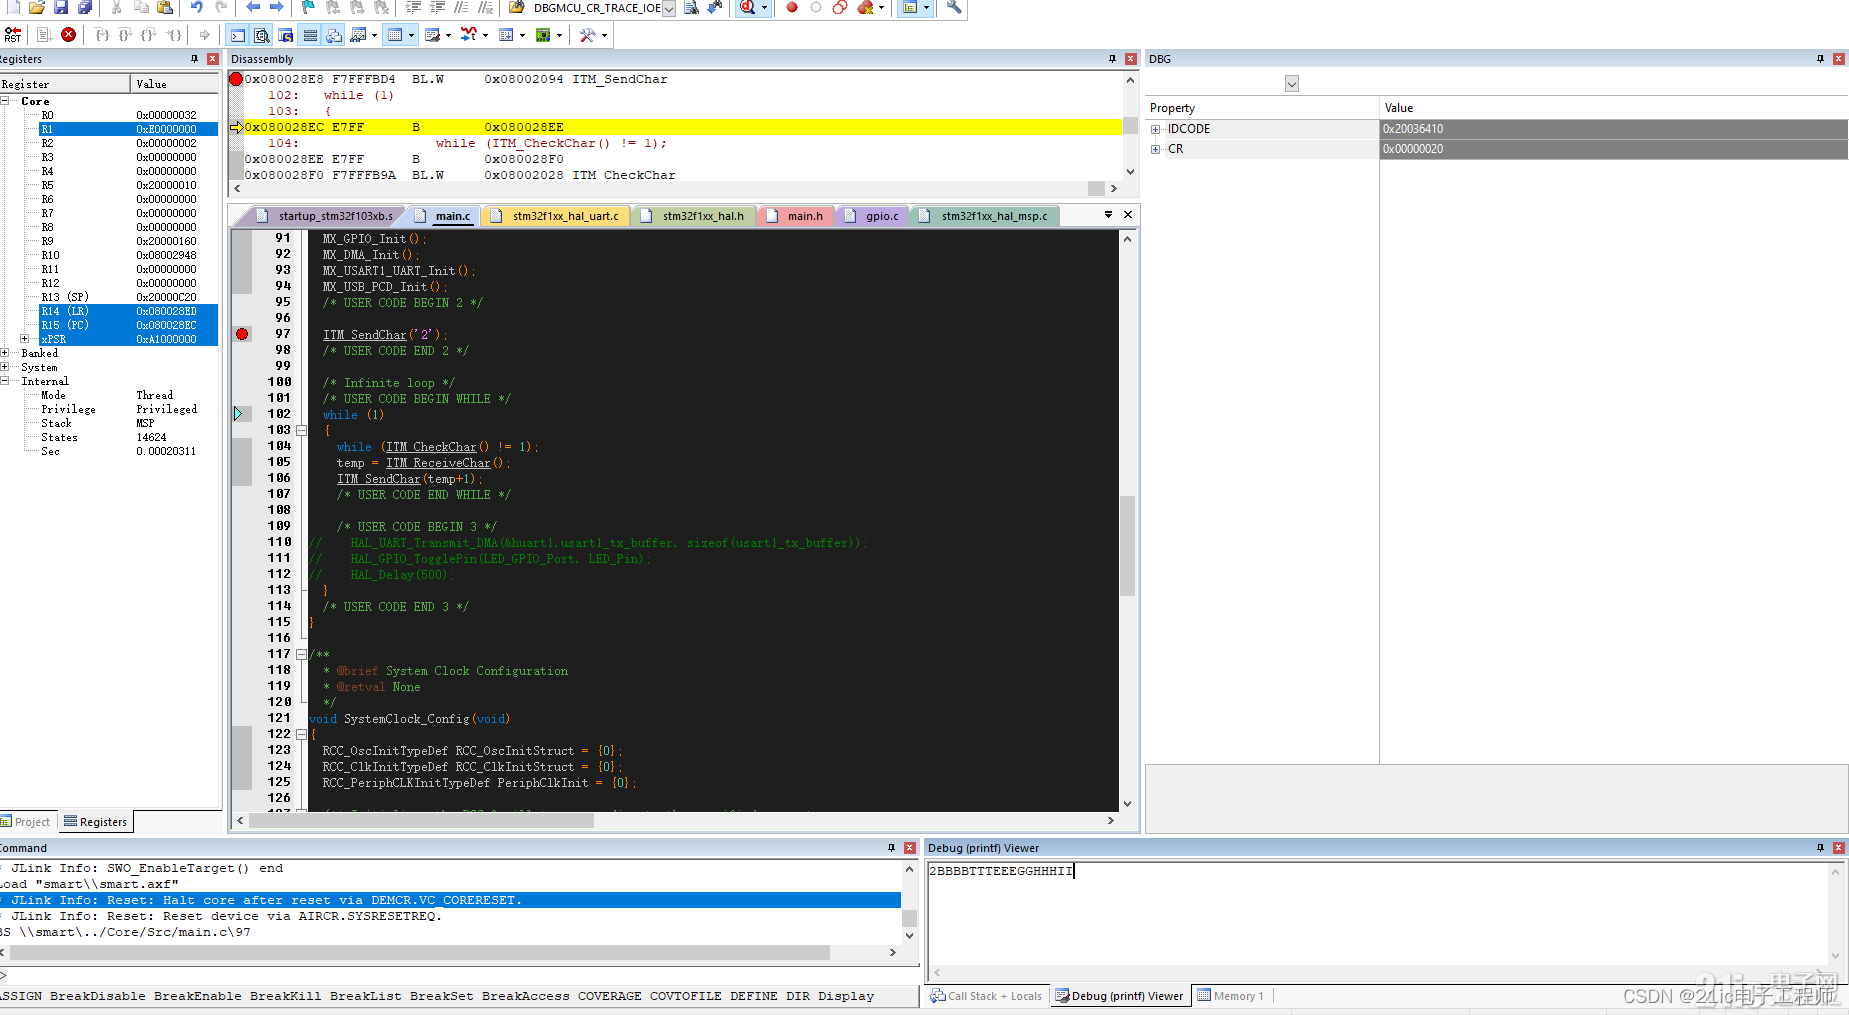Undo the last edit
Image resolution: width=1849 pixels, height=1015 pixels.
click(197, 7)
